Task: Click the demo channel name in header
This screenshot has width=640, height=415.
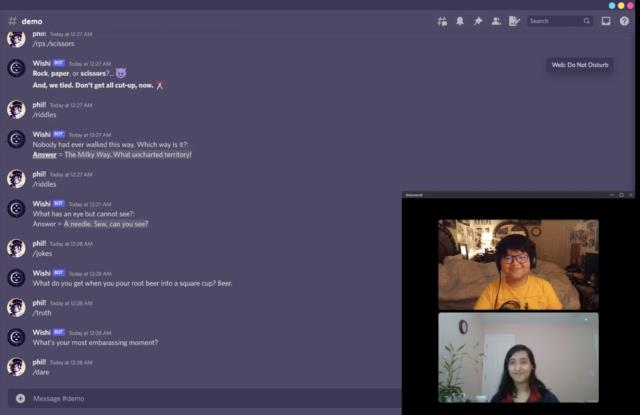Action: (x=32, y=20)
